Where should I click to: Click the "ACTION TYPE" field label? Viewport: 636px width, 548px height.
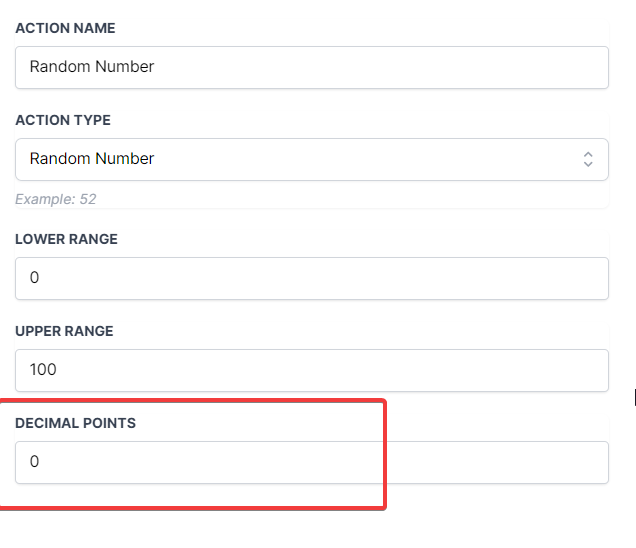63,120
